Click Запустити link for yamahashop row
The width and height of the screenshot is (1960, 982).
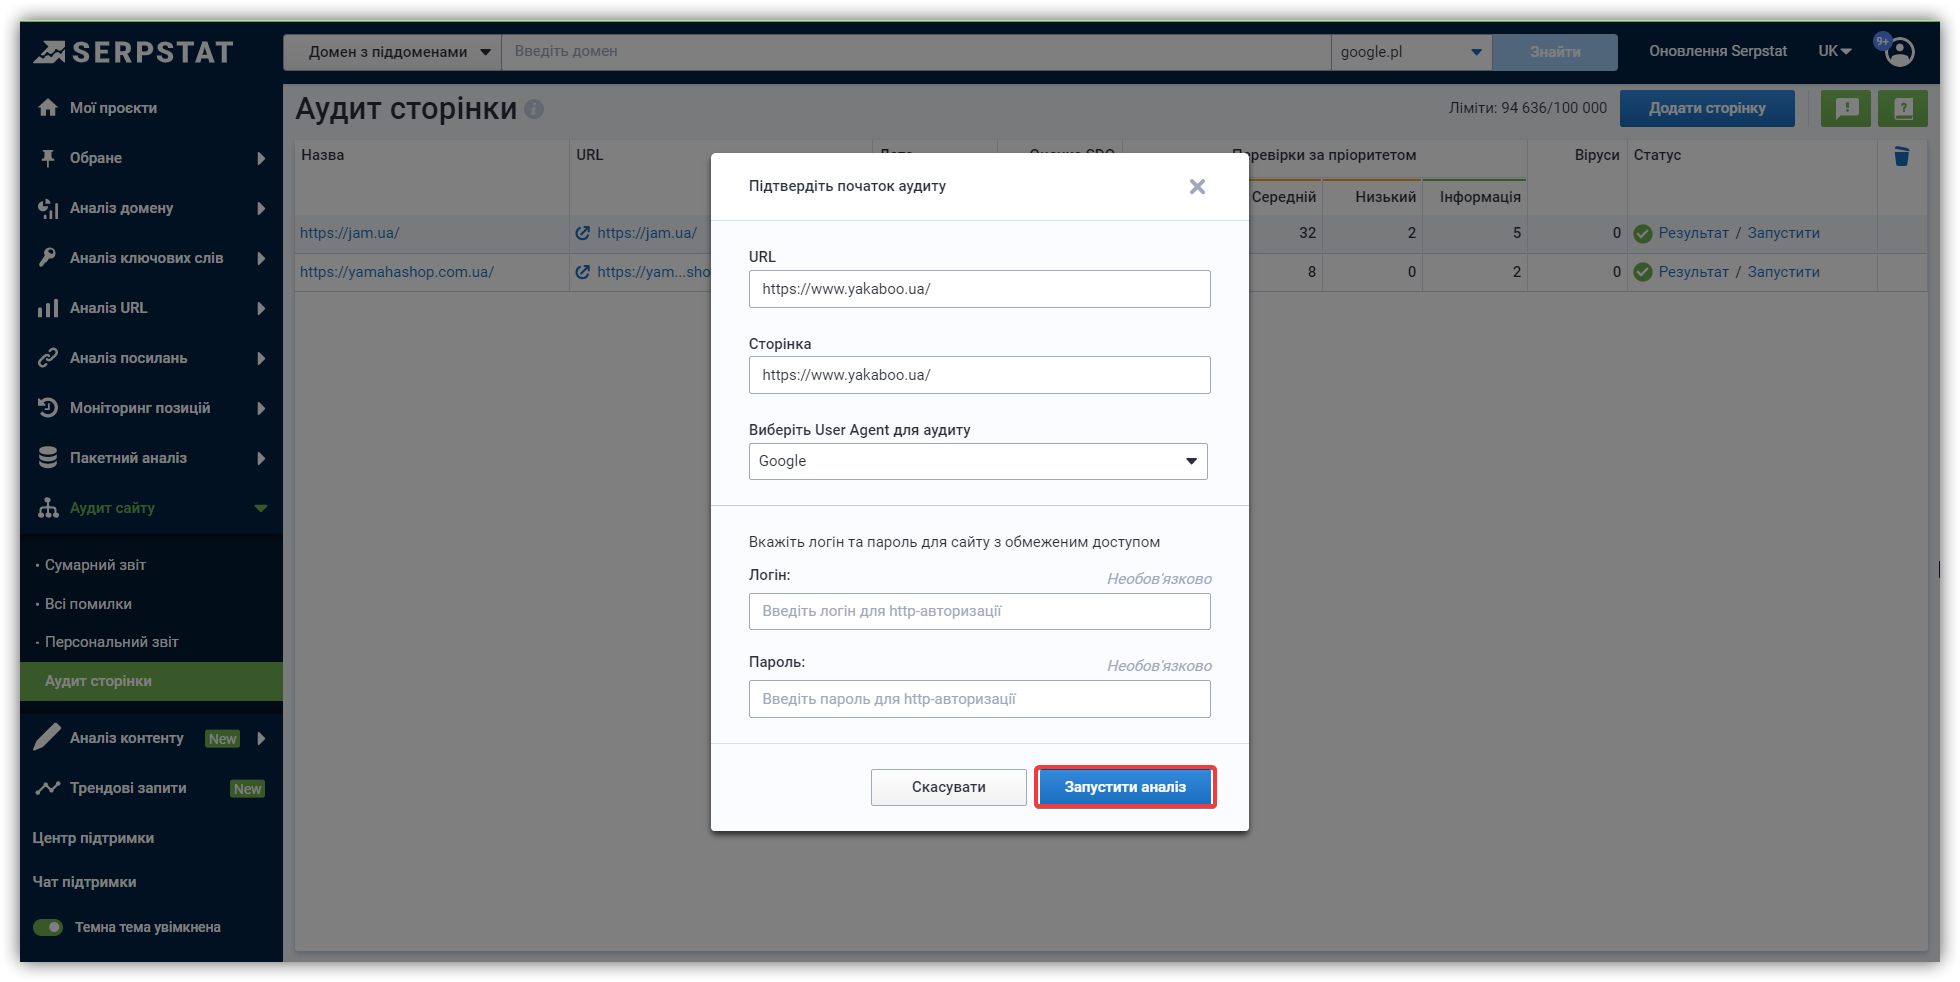1783,272
